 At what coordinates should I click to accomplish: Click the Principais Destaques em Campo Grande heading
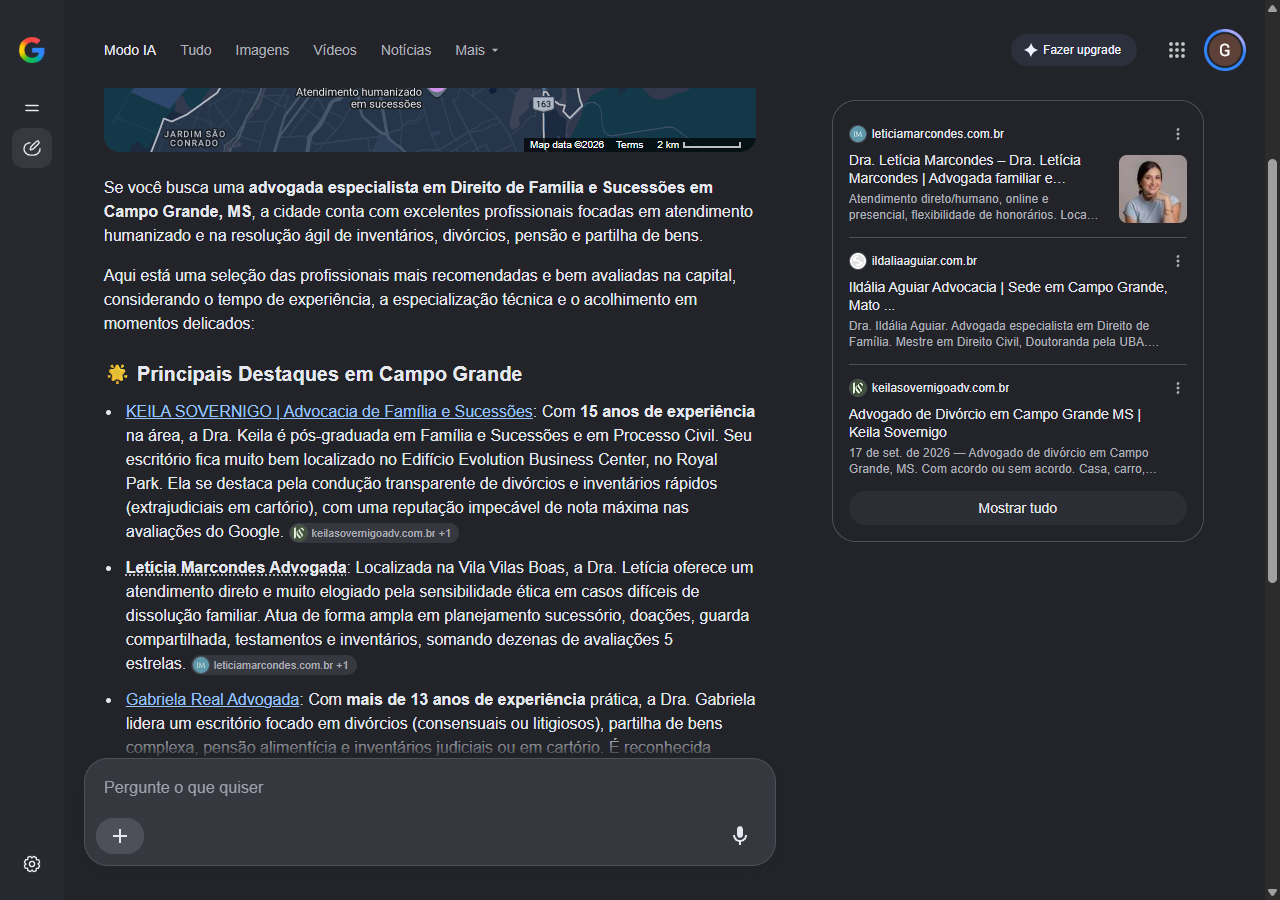pos(329,374)
